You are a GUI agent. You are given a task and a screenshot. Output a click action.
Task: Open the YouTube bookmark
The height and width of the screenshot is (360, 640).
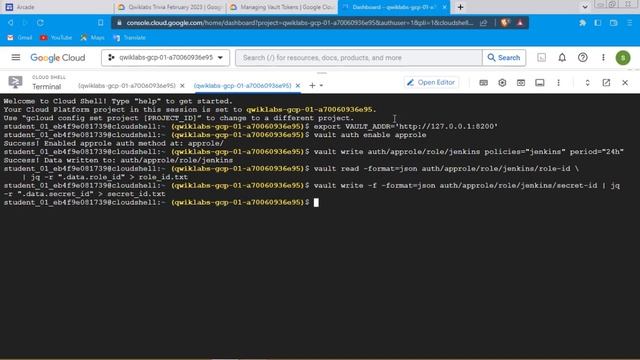coord(56,38)
